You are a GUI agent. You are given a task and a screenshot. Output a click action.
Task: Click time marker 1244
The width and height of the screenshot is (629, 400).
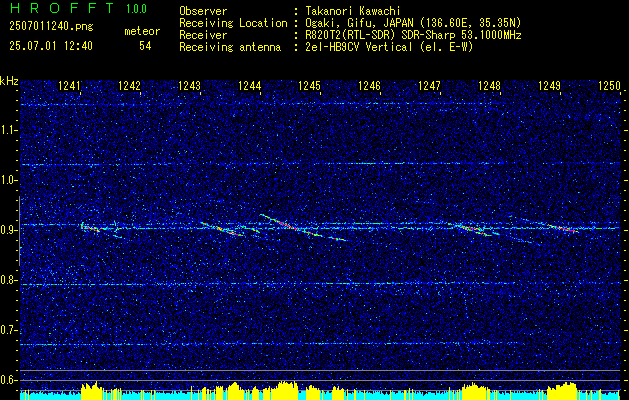tap(250, 85)
